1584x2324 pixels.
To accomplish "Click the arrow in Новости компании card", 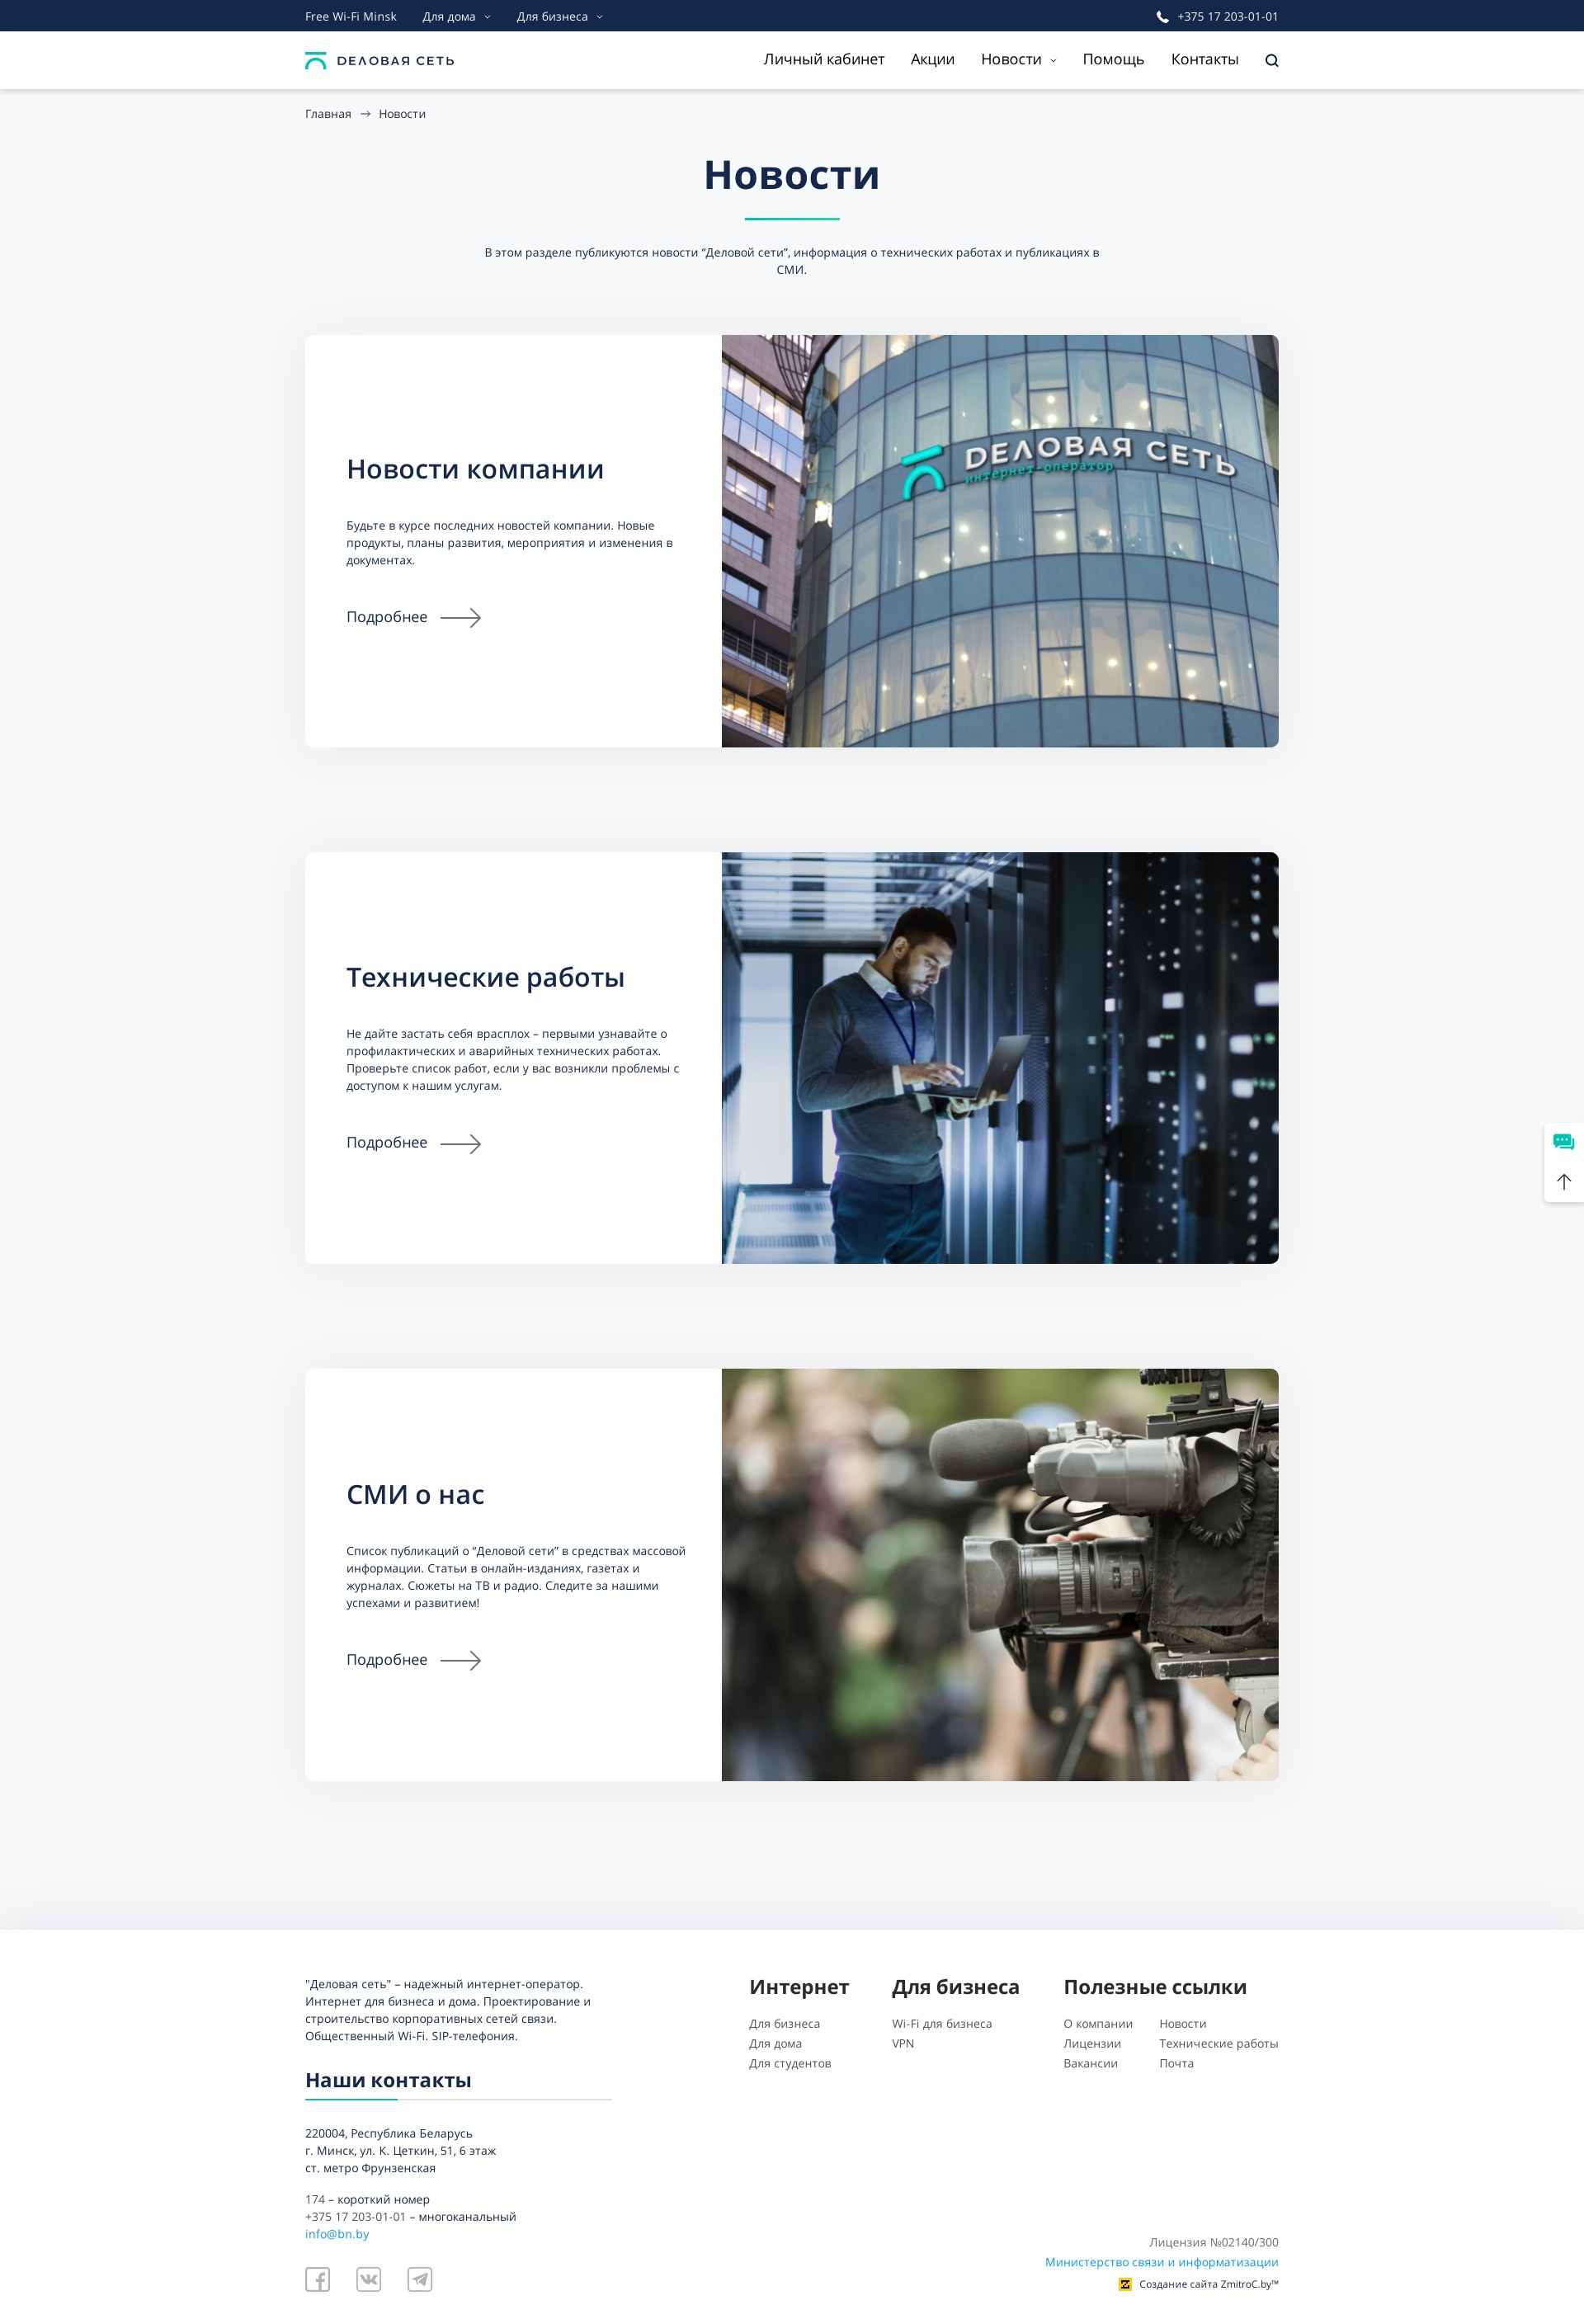I will click(x=461, y=618).
